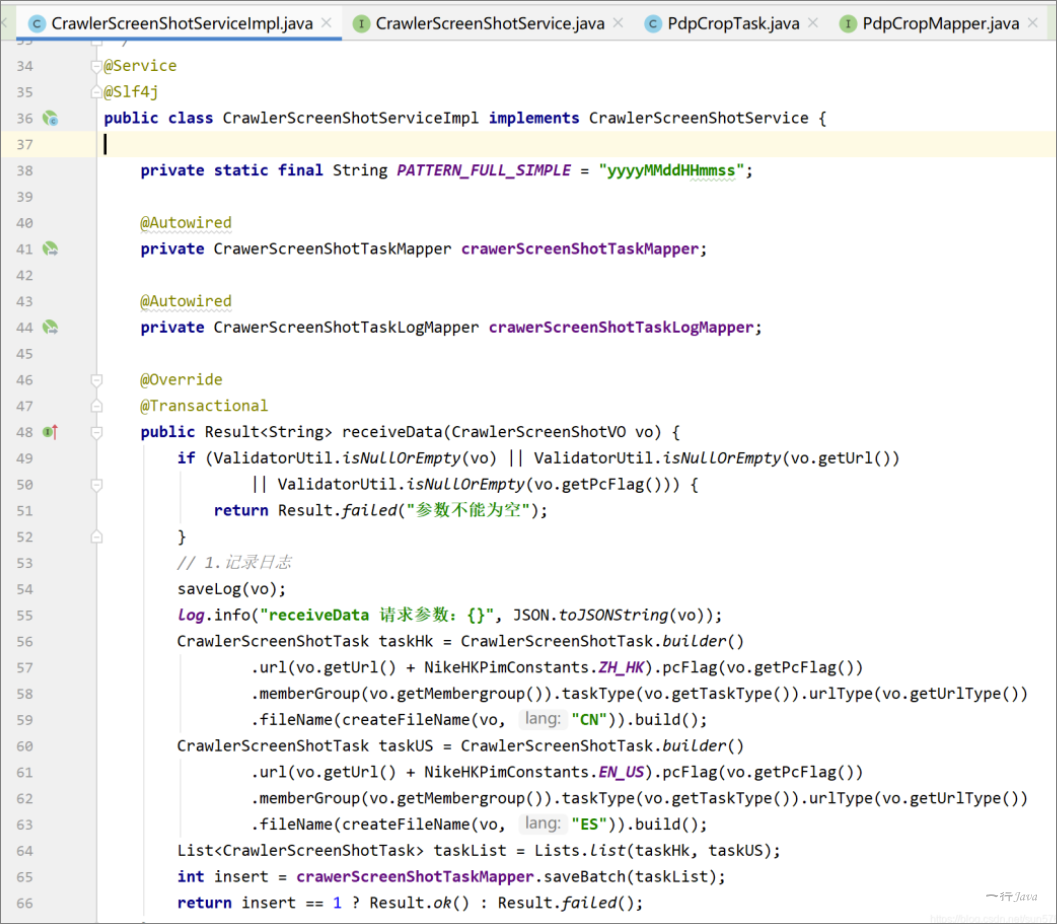Click the class icon on PdpCropTask tab
The image size is (1057, 924).
point(653,24)
